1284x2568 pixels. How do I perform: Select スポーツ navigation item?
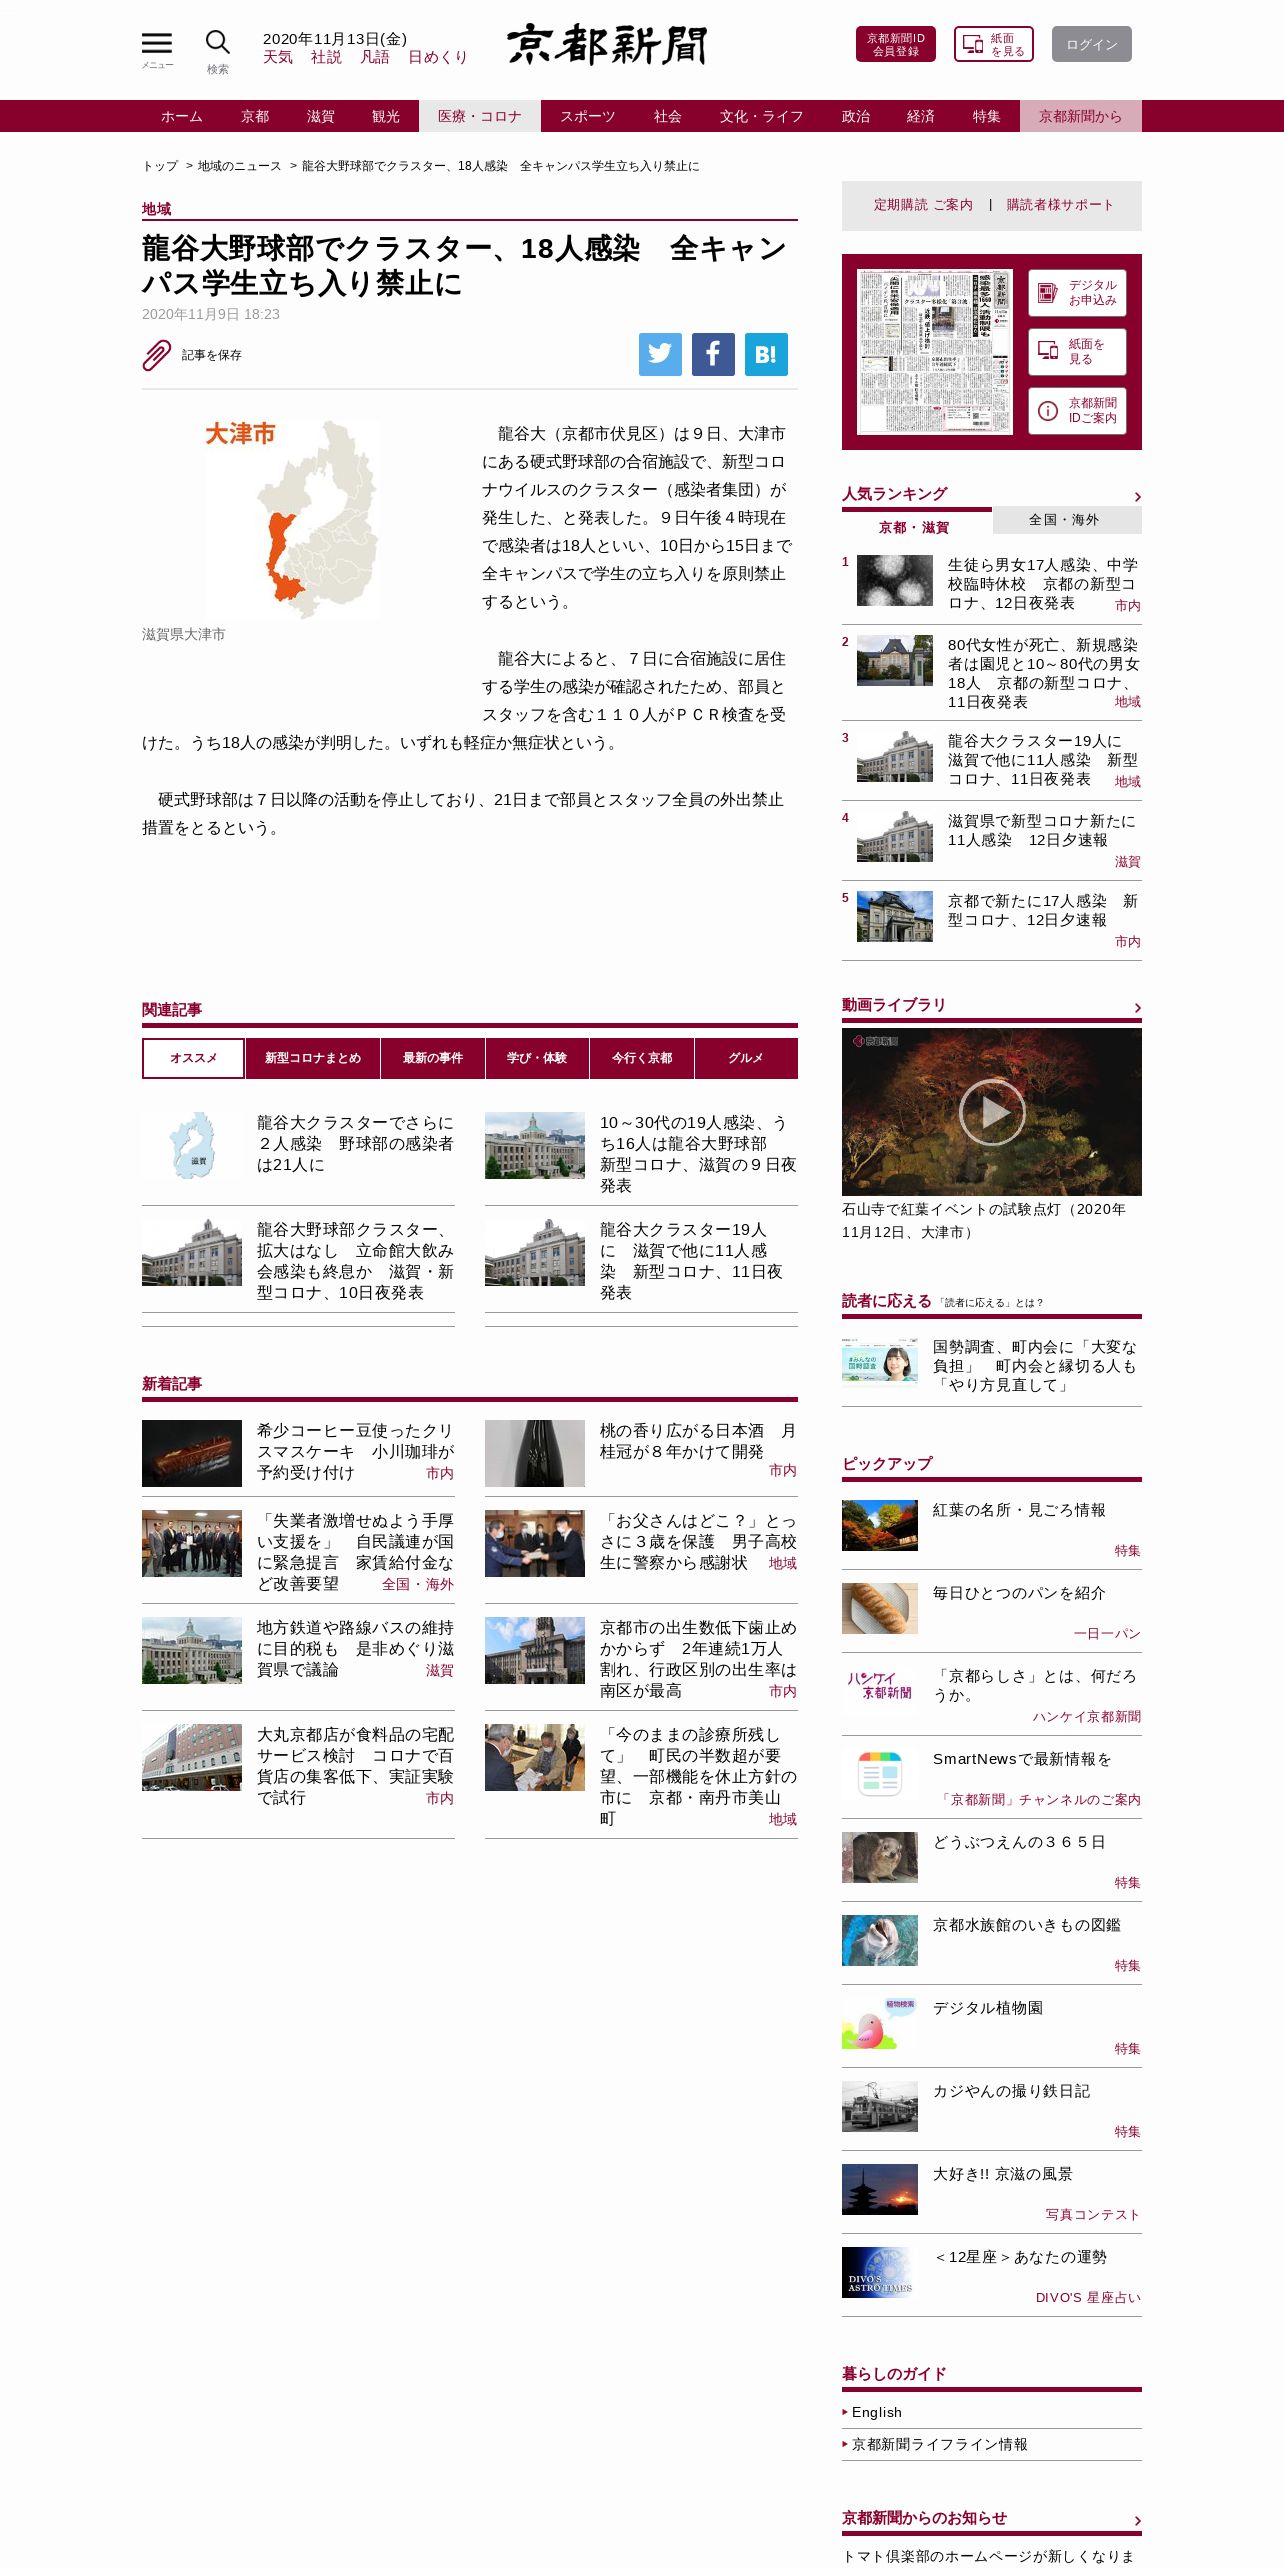pos(588,116)
